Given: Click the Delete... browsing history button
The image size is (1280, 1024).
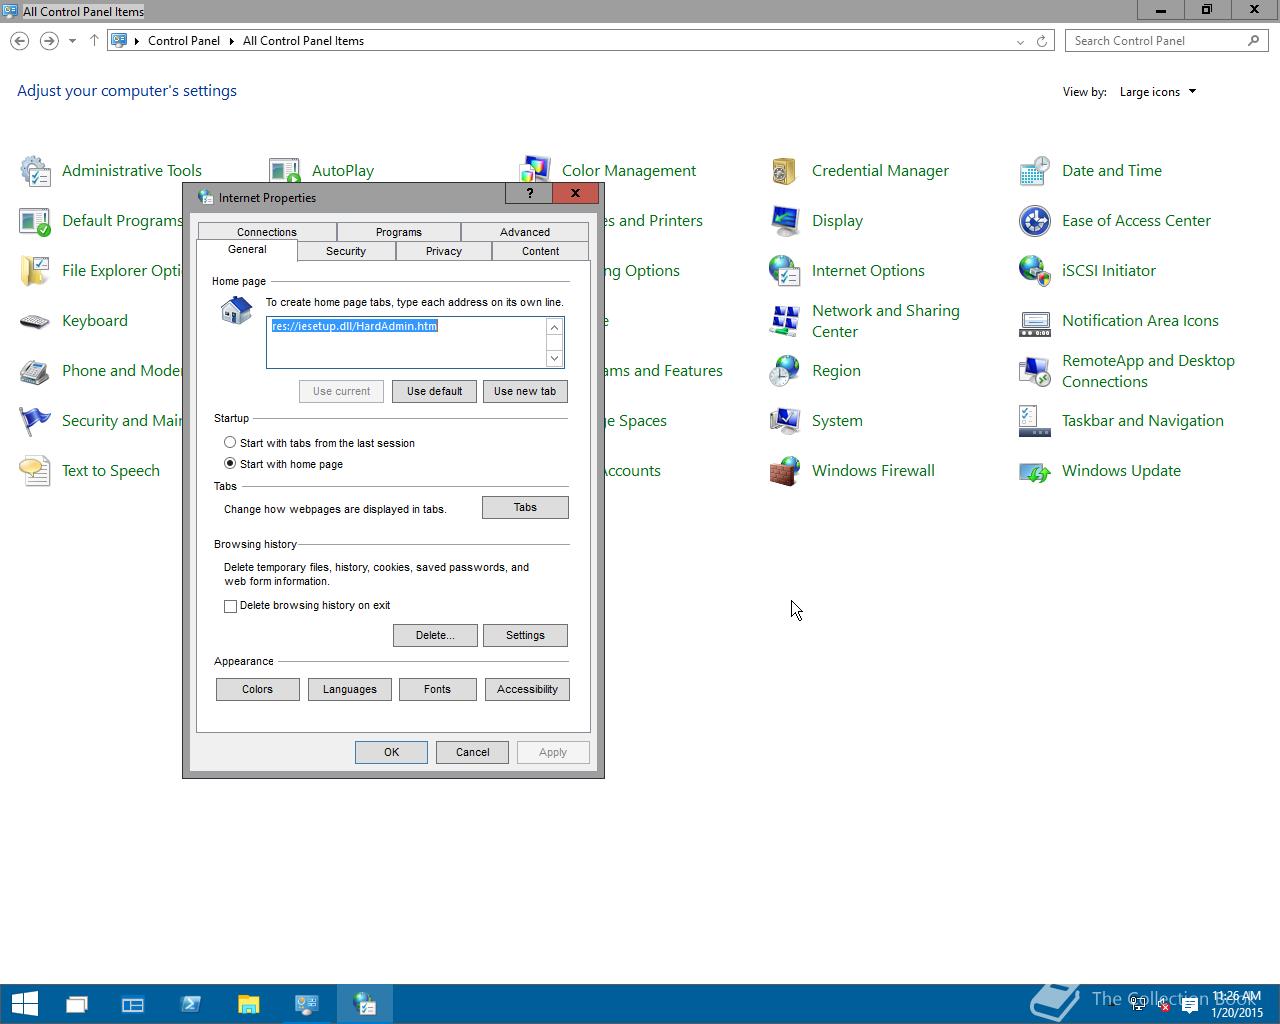Looking at the screenshot, I should point(435,635).
